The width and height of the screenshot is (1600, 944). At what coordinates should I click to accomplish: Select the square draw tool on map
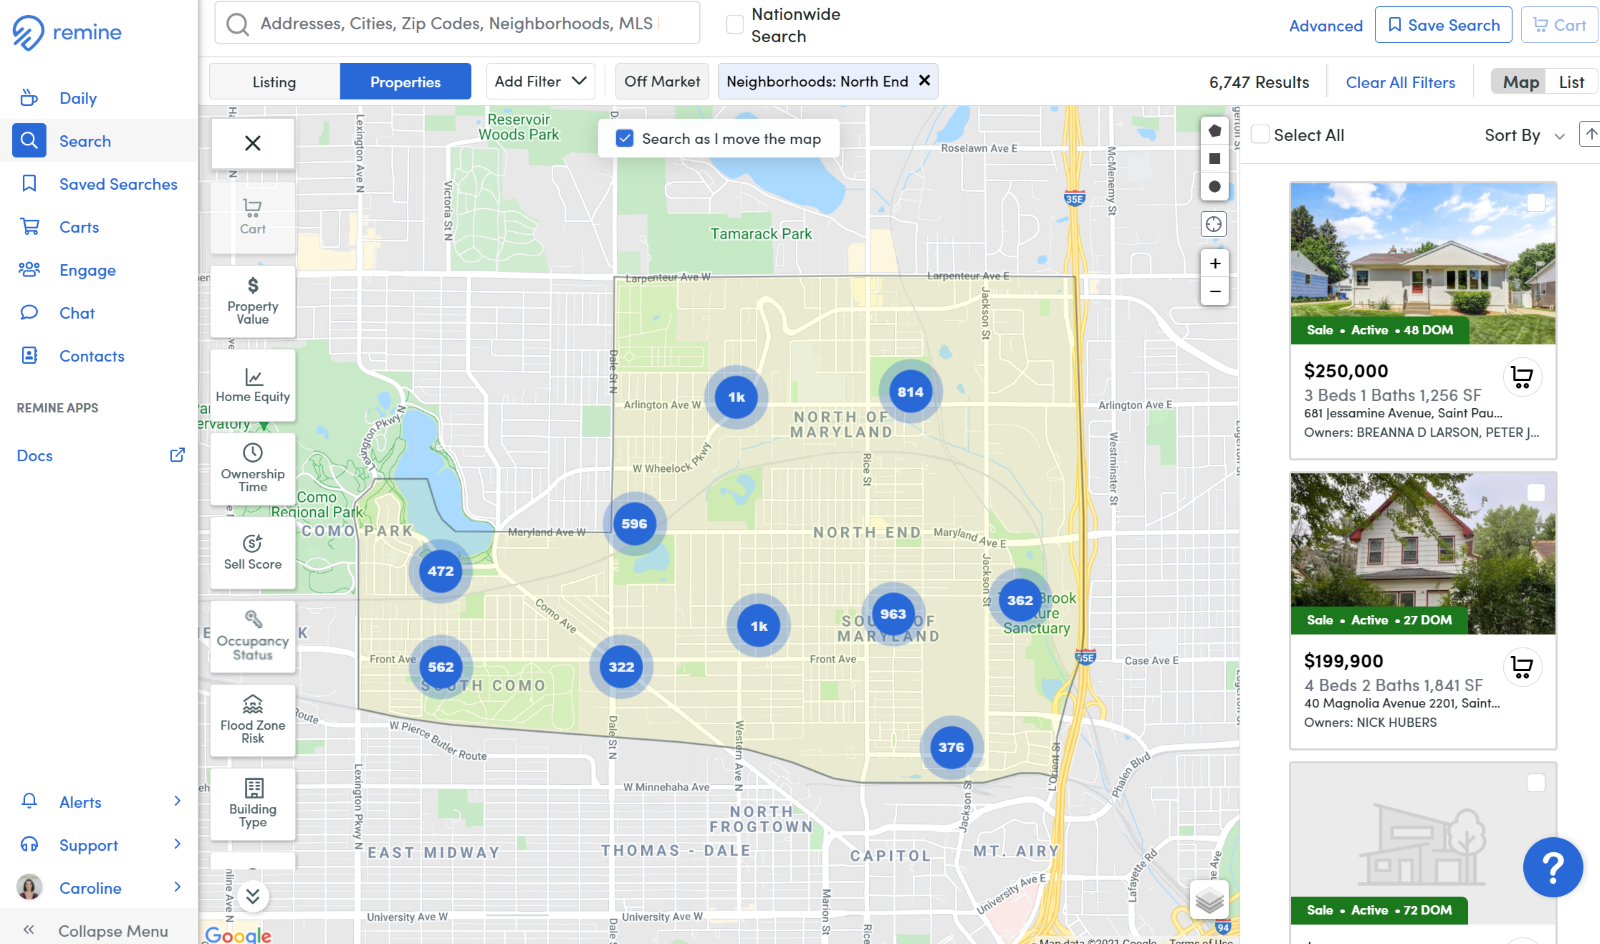pos(1214,159)
